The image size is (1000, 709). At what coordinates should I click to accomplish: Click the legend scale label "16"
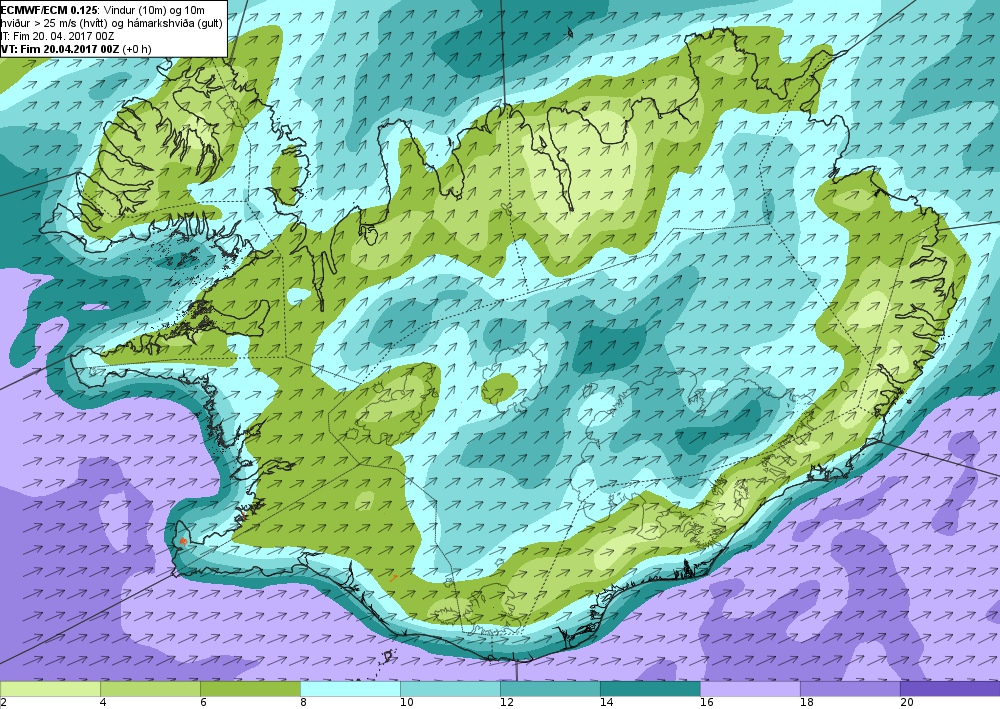point(707,703)
